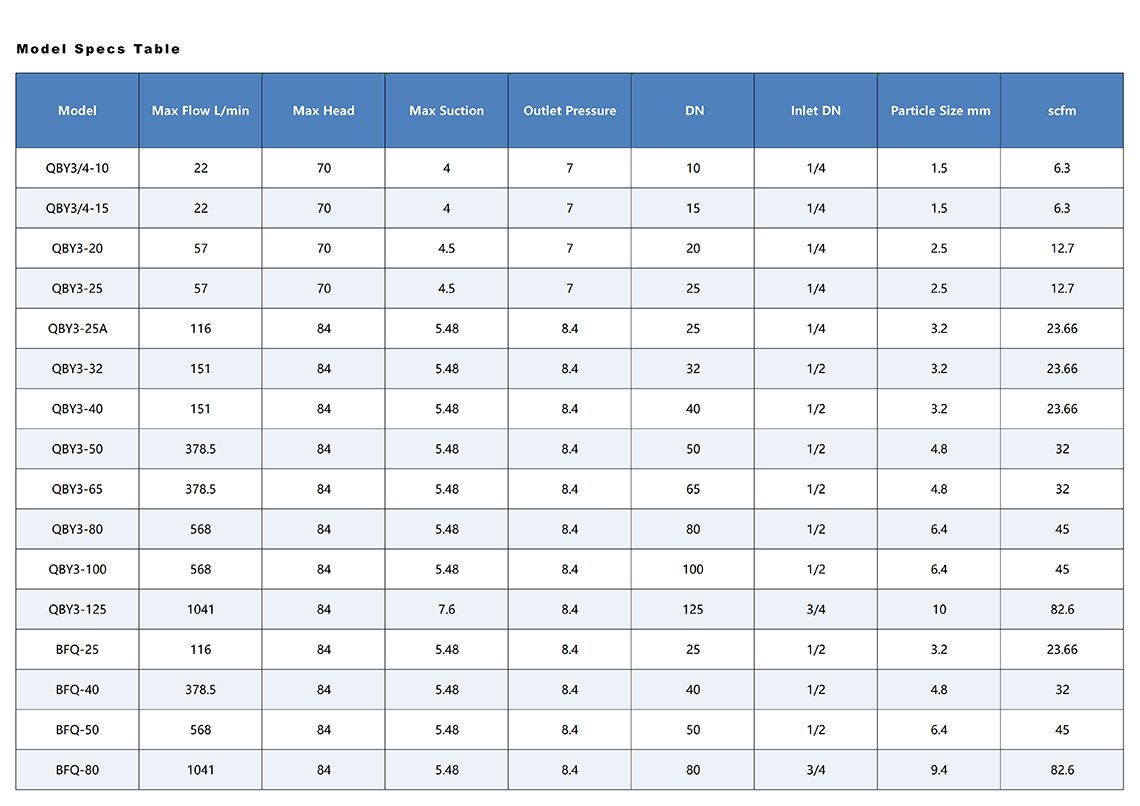Viewport: 1140px width, 806px height.
Task: Select QBY3-125 max flow value 1041
Action: [x=200, y=609]
